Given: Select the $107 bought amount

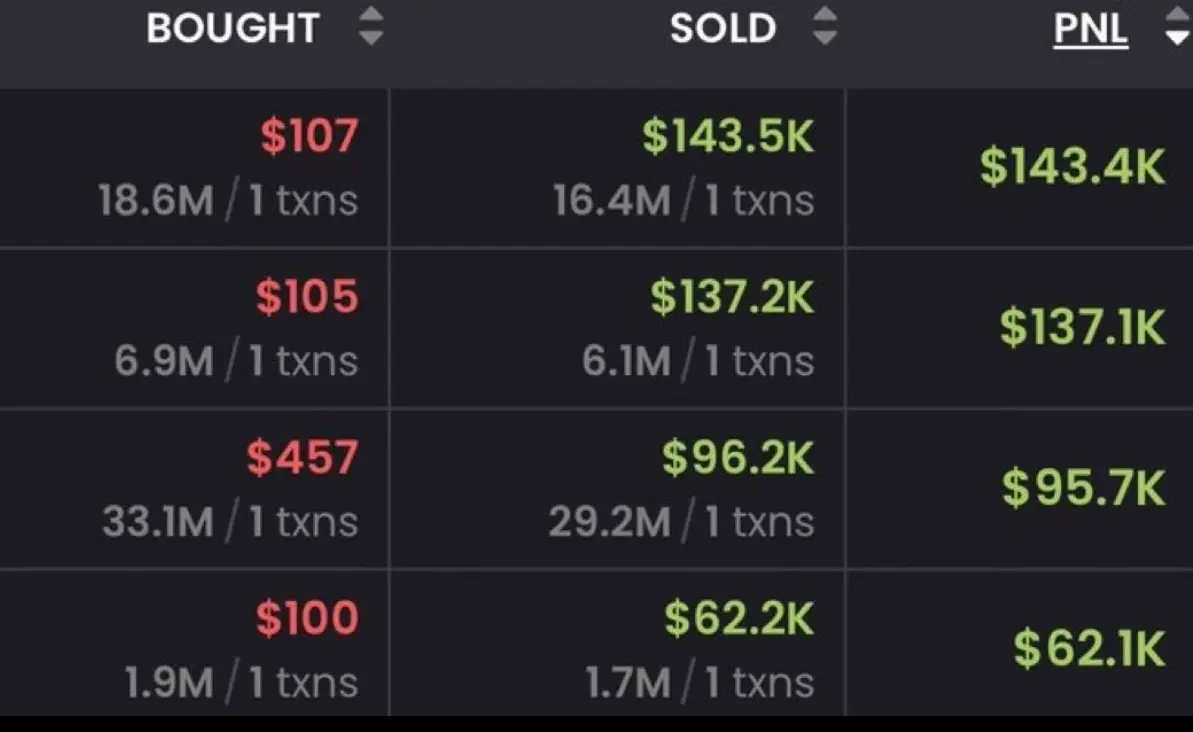Looking at the screenshot, I should pyautogui.click(x=309, y=135).
